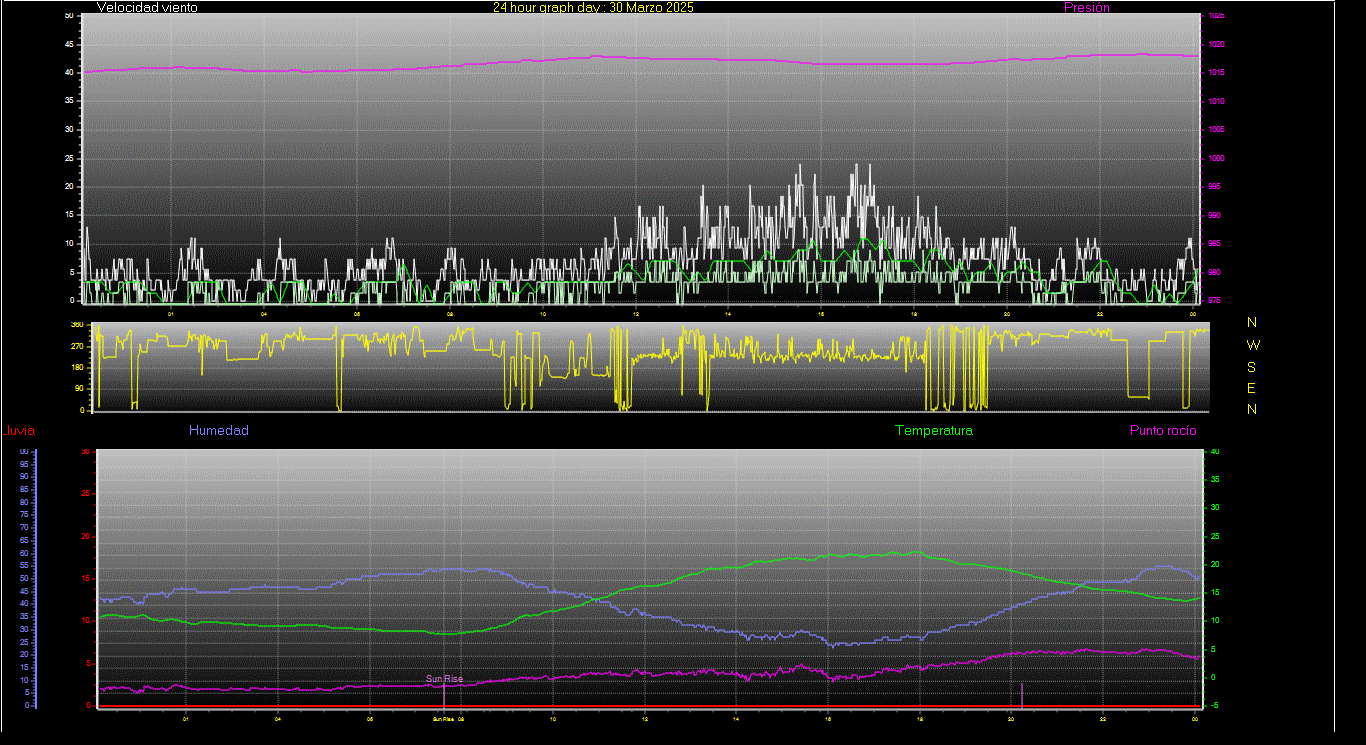This screenshot has height=745, width=1366.
Task: Select the "24 hour graph day : 30 Marzo 2025" heading
Action: click(x=593, y=7)
